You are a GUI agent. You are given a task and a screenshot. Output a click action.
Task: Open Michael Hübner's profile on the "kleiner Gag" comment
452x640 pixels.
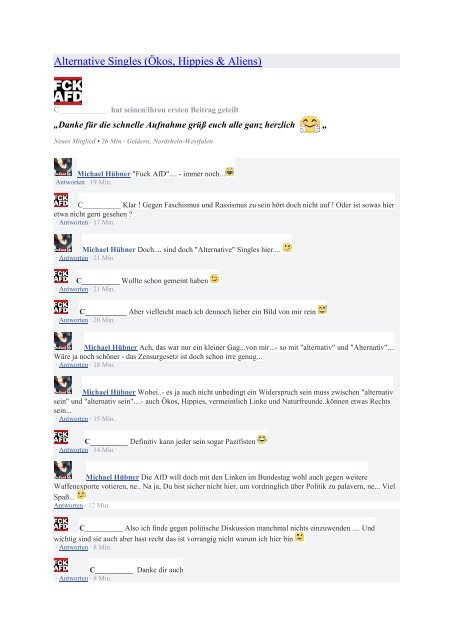point(111,347)
